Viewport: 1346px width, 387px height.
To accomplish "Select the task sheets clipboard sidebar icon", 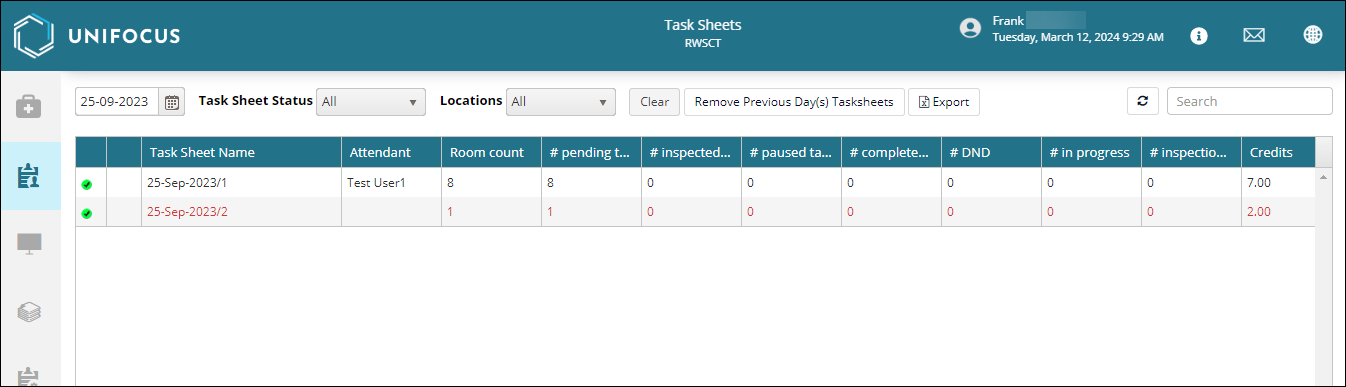I will [29, 176].
